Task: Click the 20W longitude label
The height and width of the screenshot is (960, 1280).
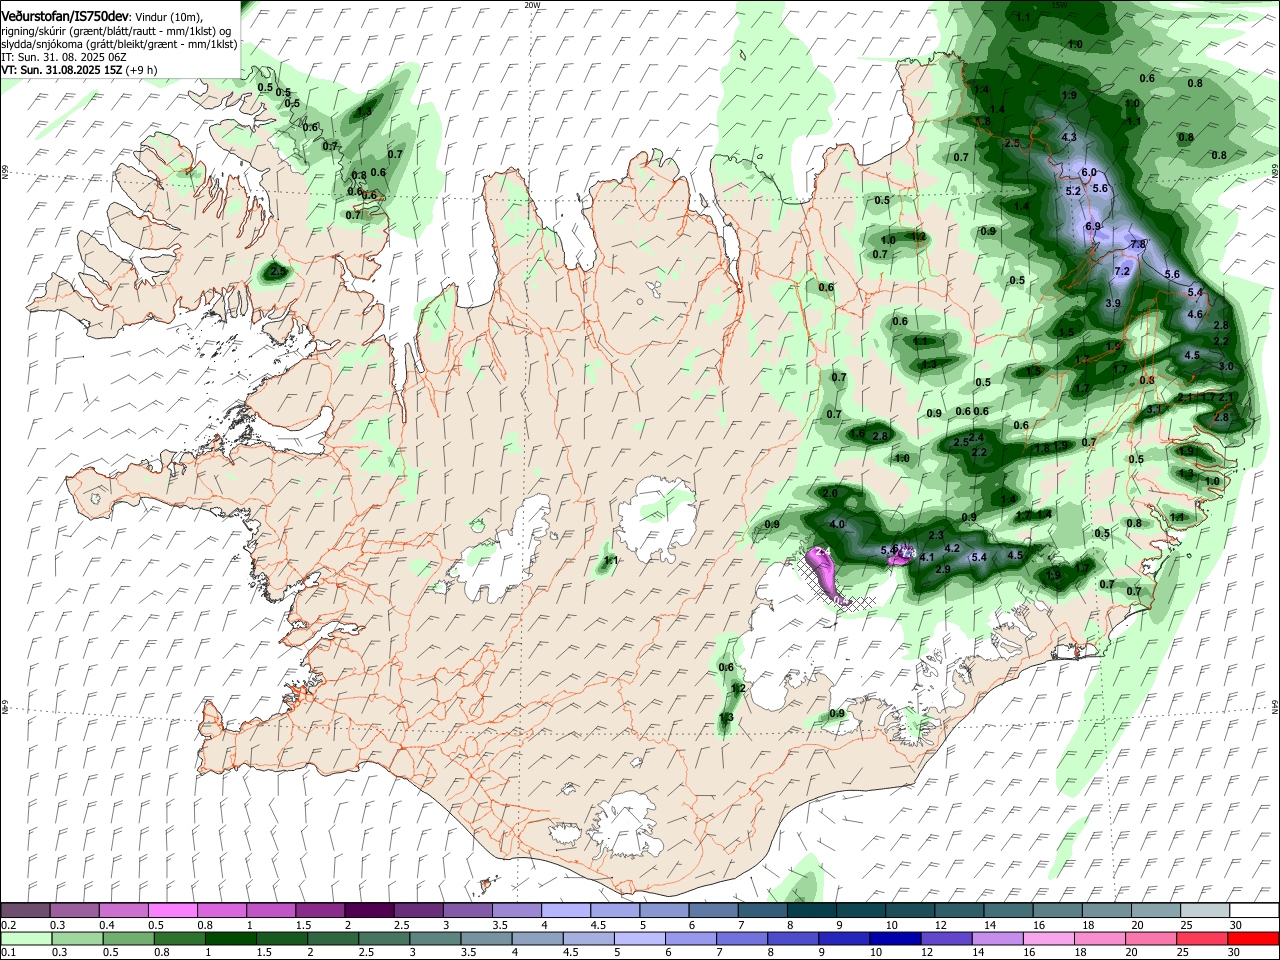Action: tap(532, 5)
